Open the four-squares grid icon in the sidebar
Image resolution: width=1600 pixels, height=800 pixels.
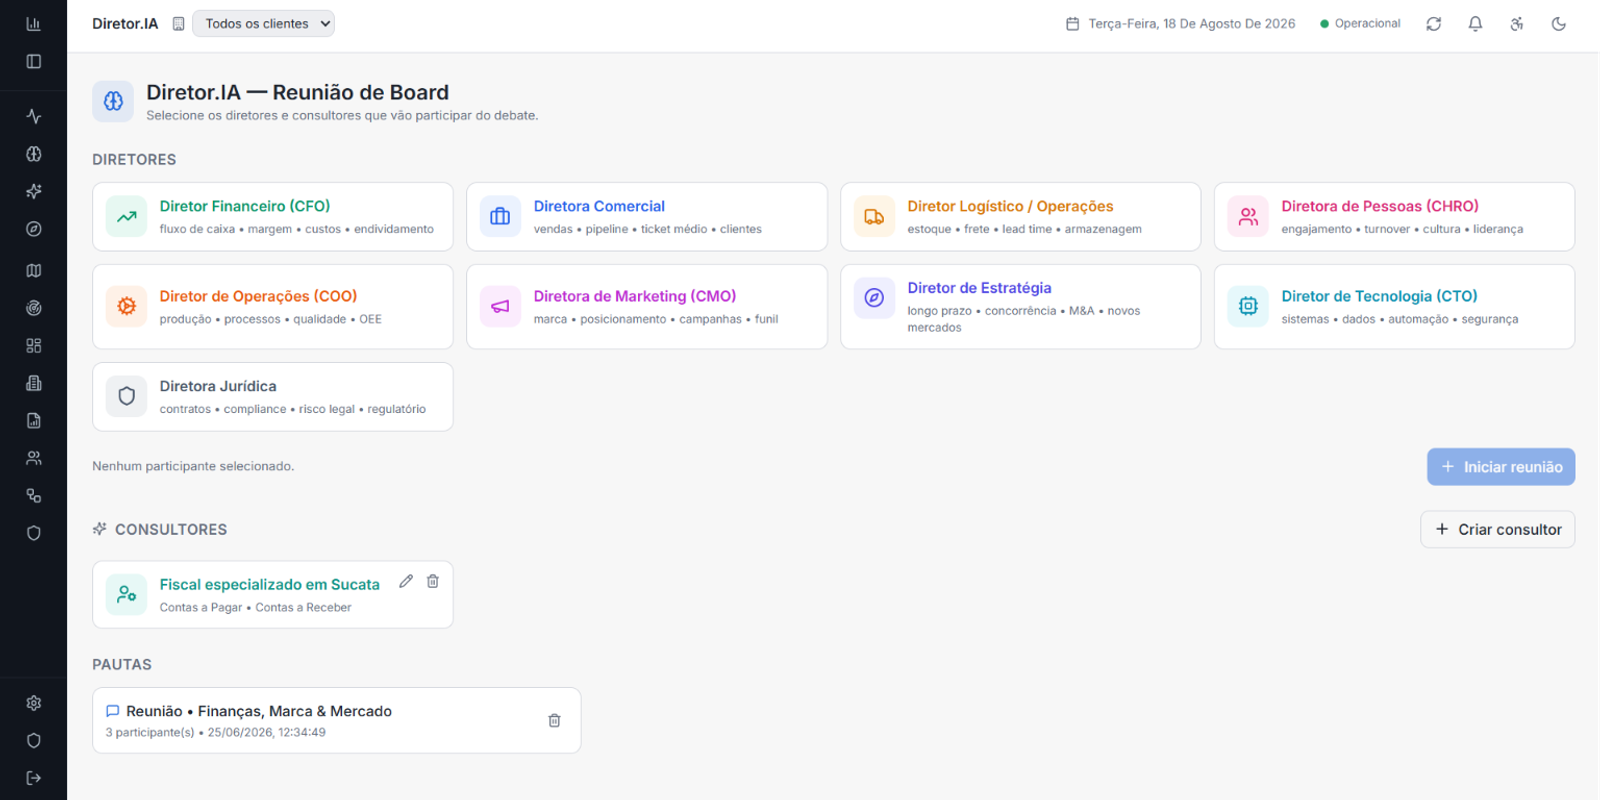click(x=33, y=345)
